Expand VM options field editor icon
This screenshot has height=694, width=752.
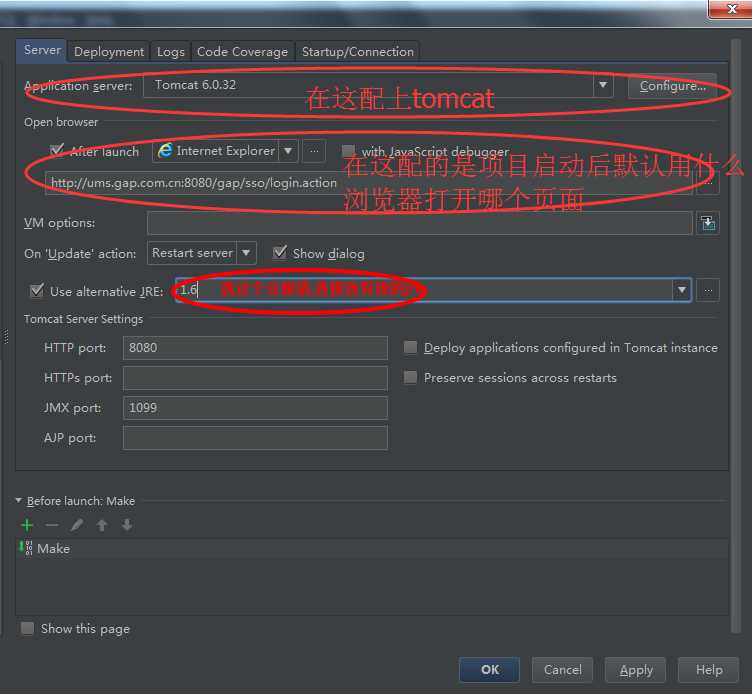tap(708, 223)
